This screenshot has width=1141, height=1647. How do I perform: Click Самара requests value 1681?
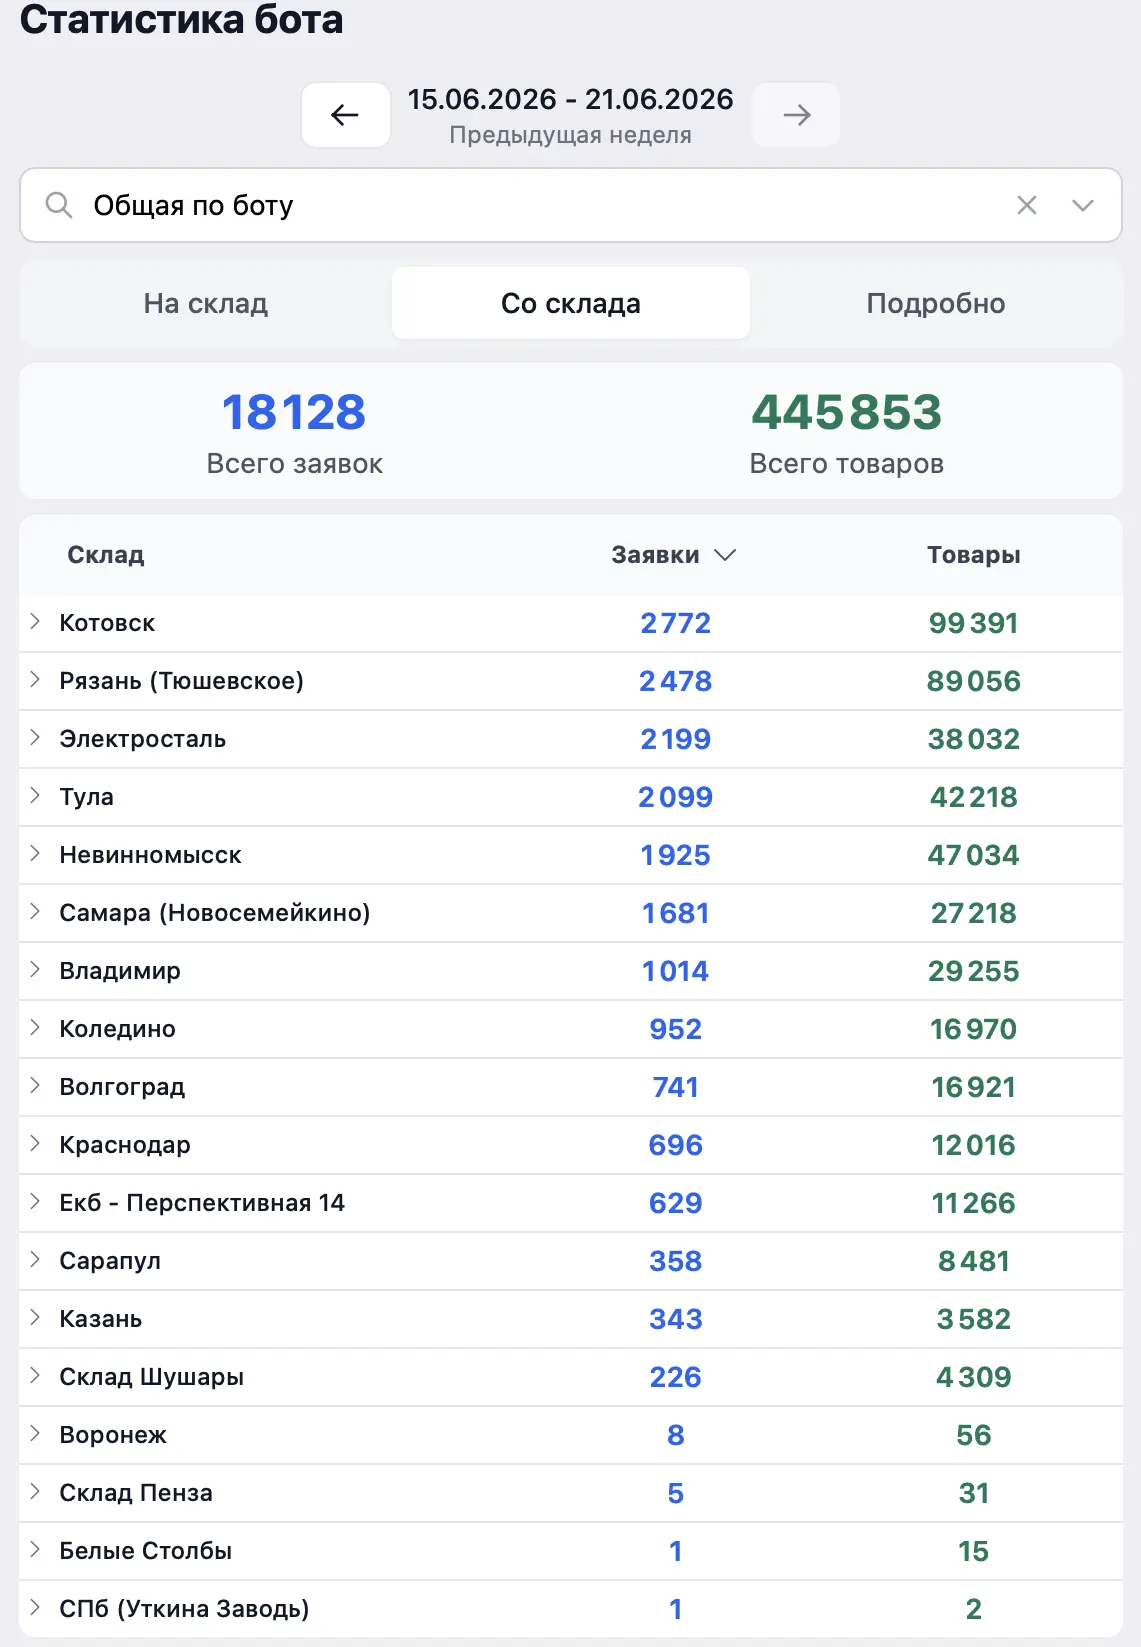[x=676, y=913]
